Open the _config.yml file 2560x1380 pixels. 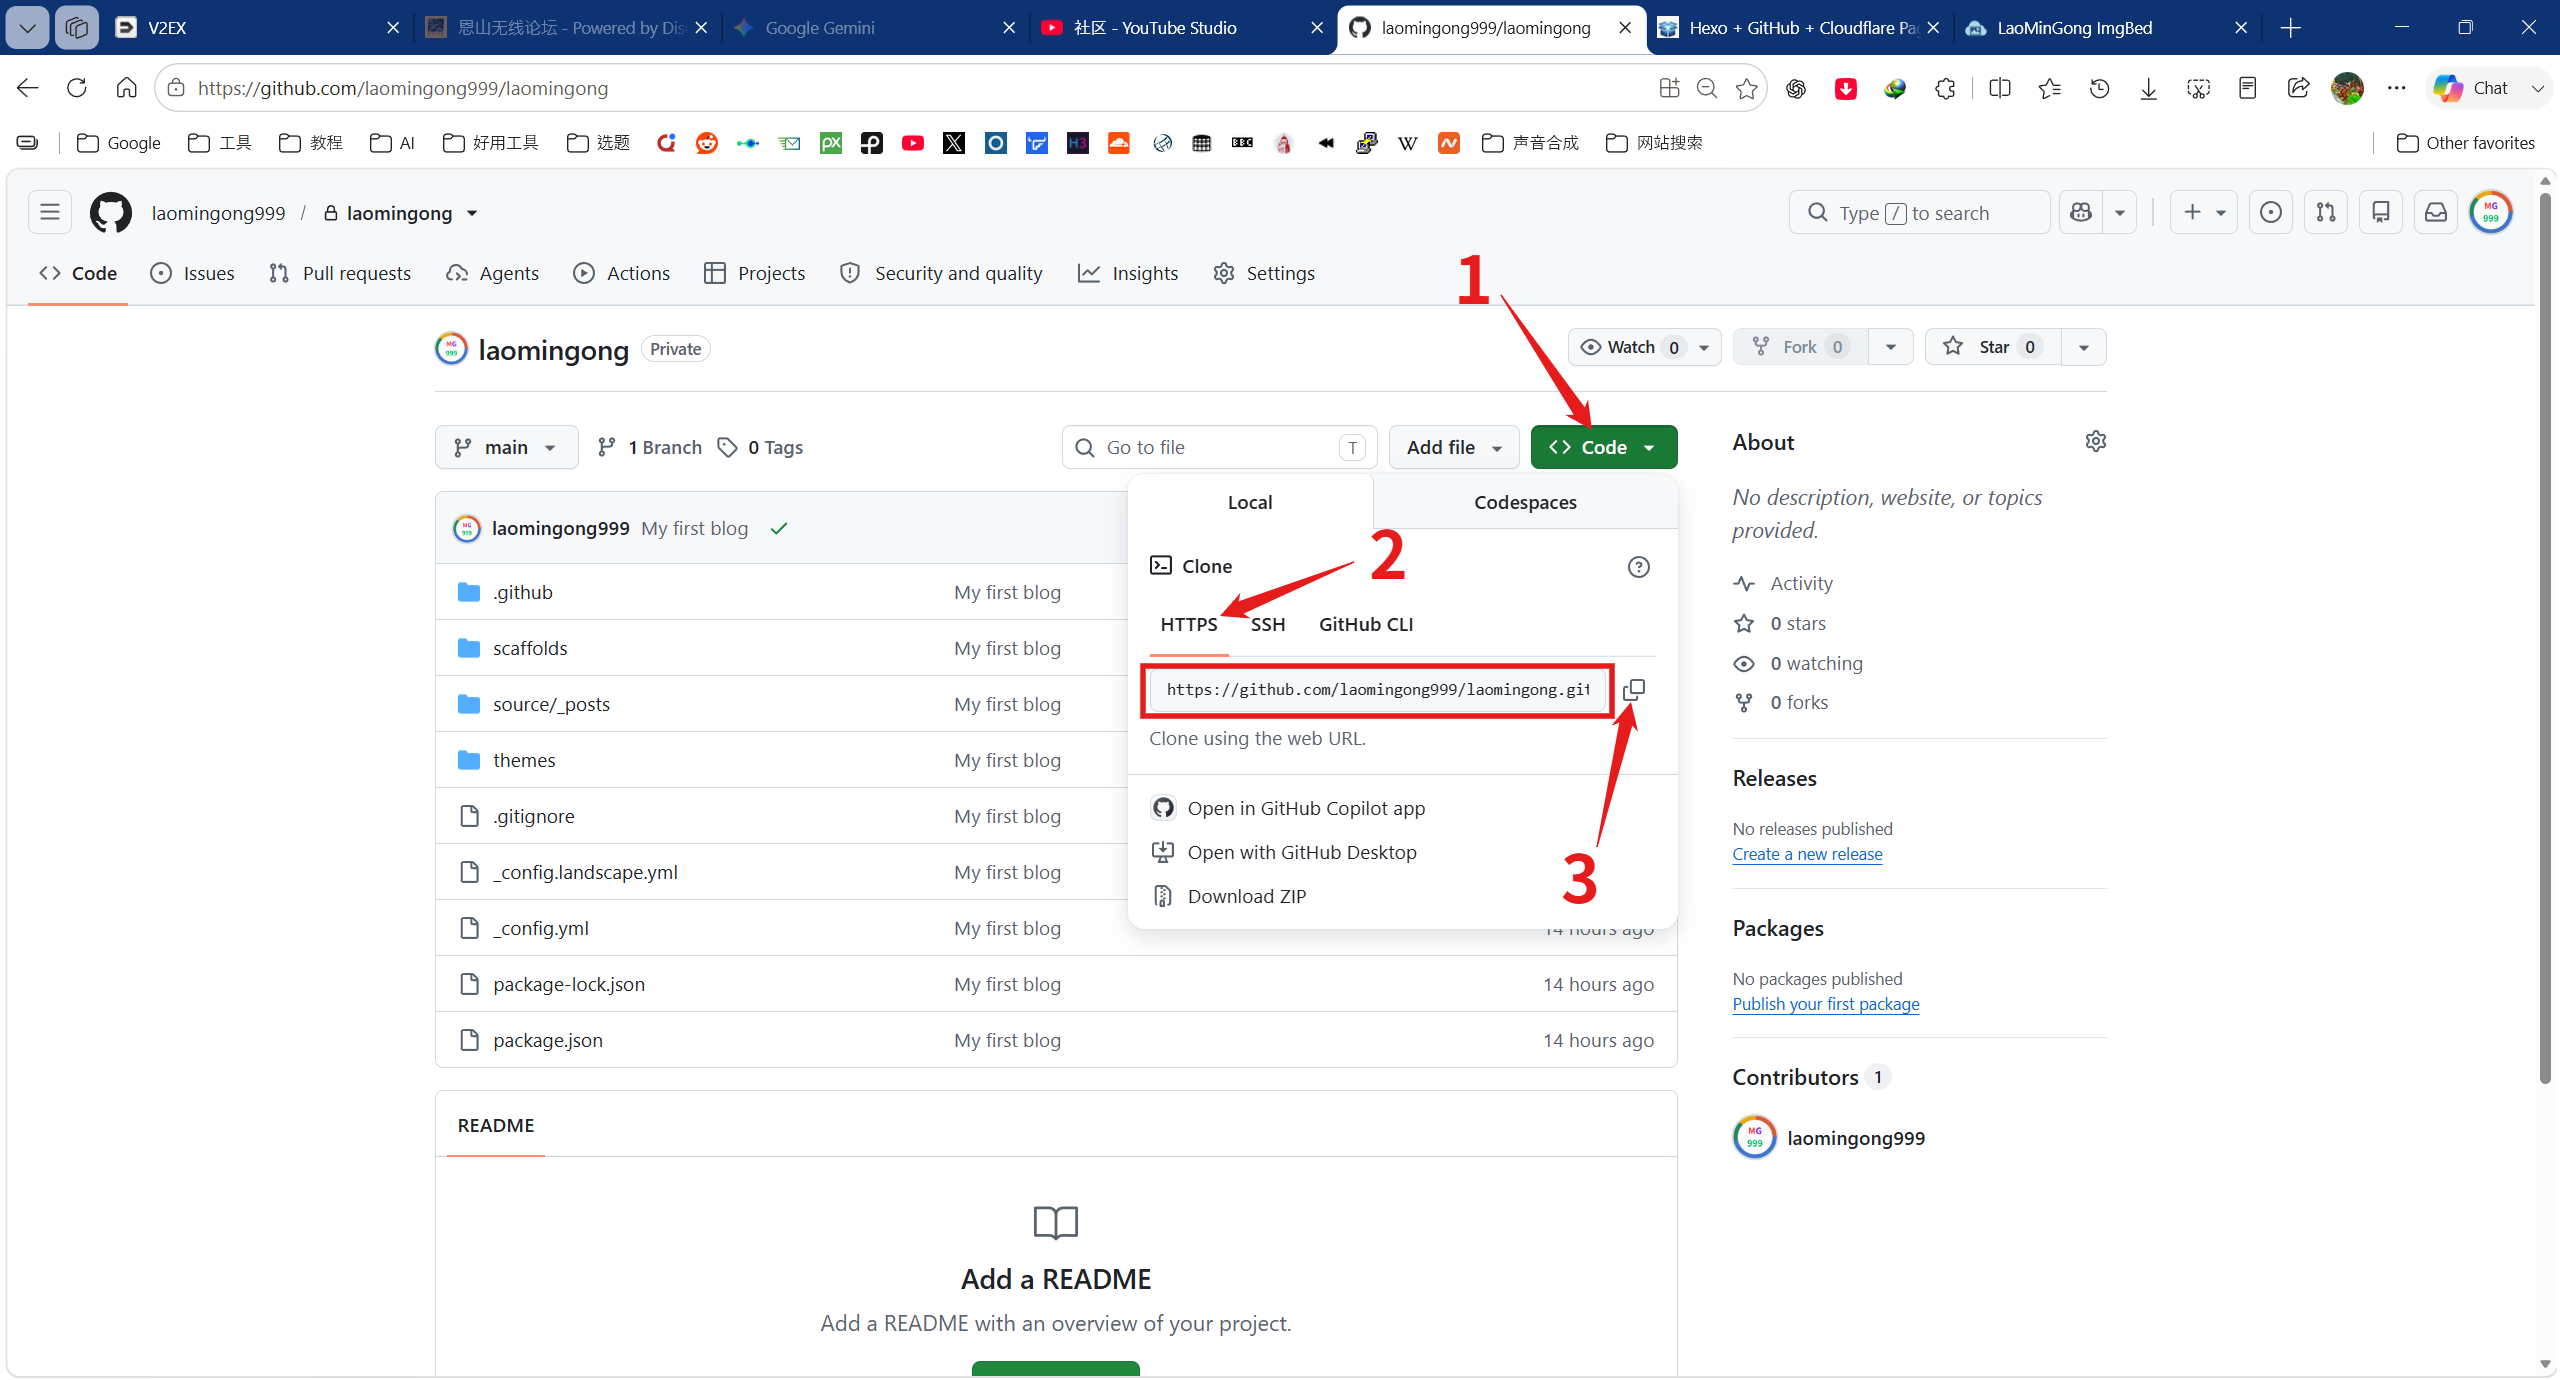(x=540, y=928)
